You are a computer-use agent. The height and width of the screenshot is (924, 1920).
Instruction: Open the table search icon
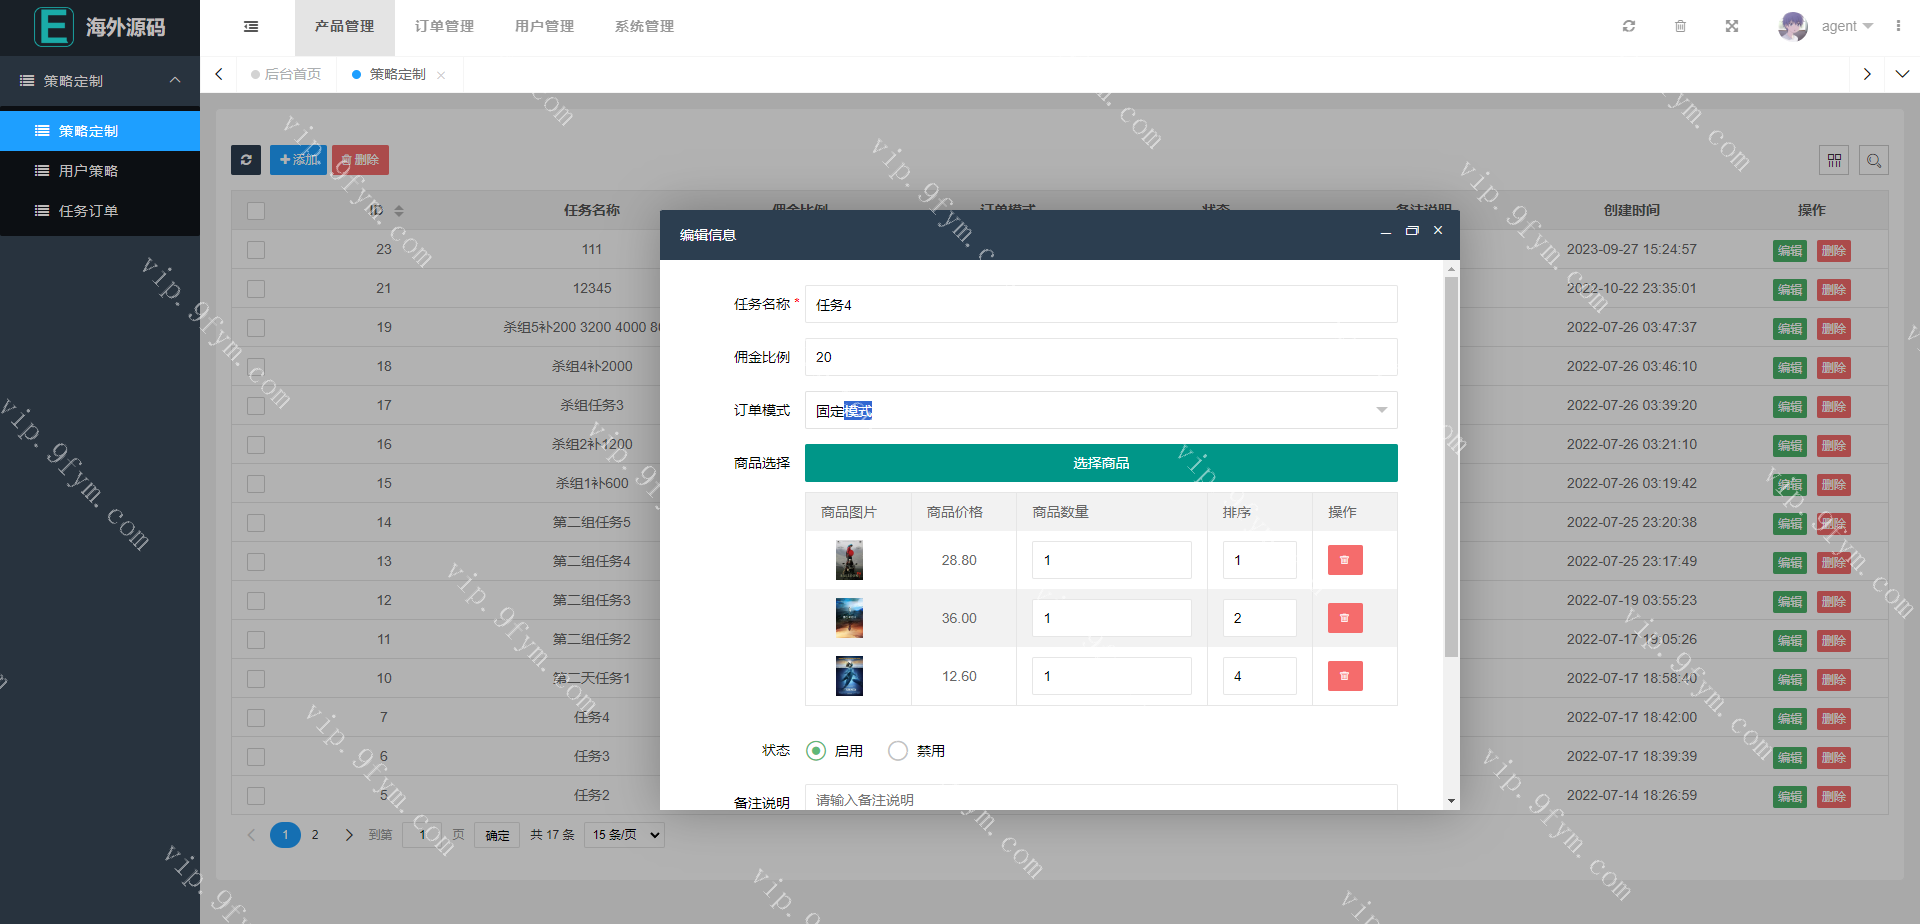[1874, 160]
